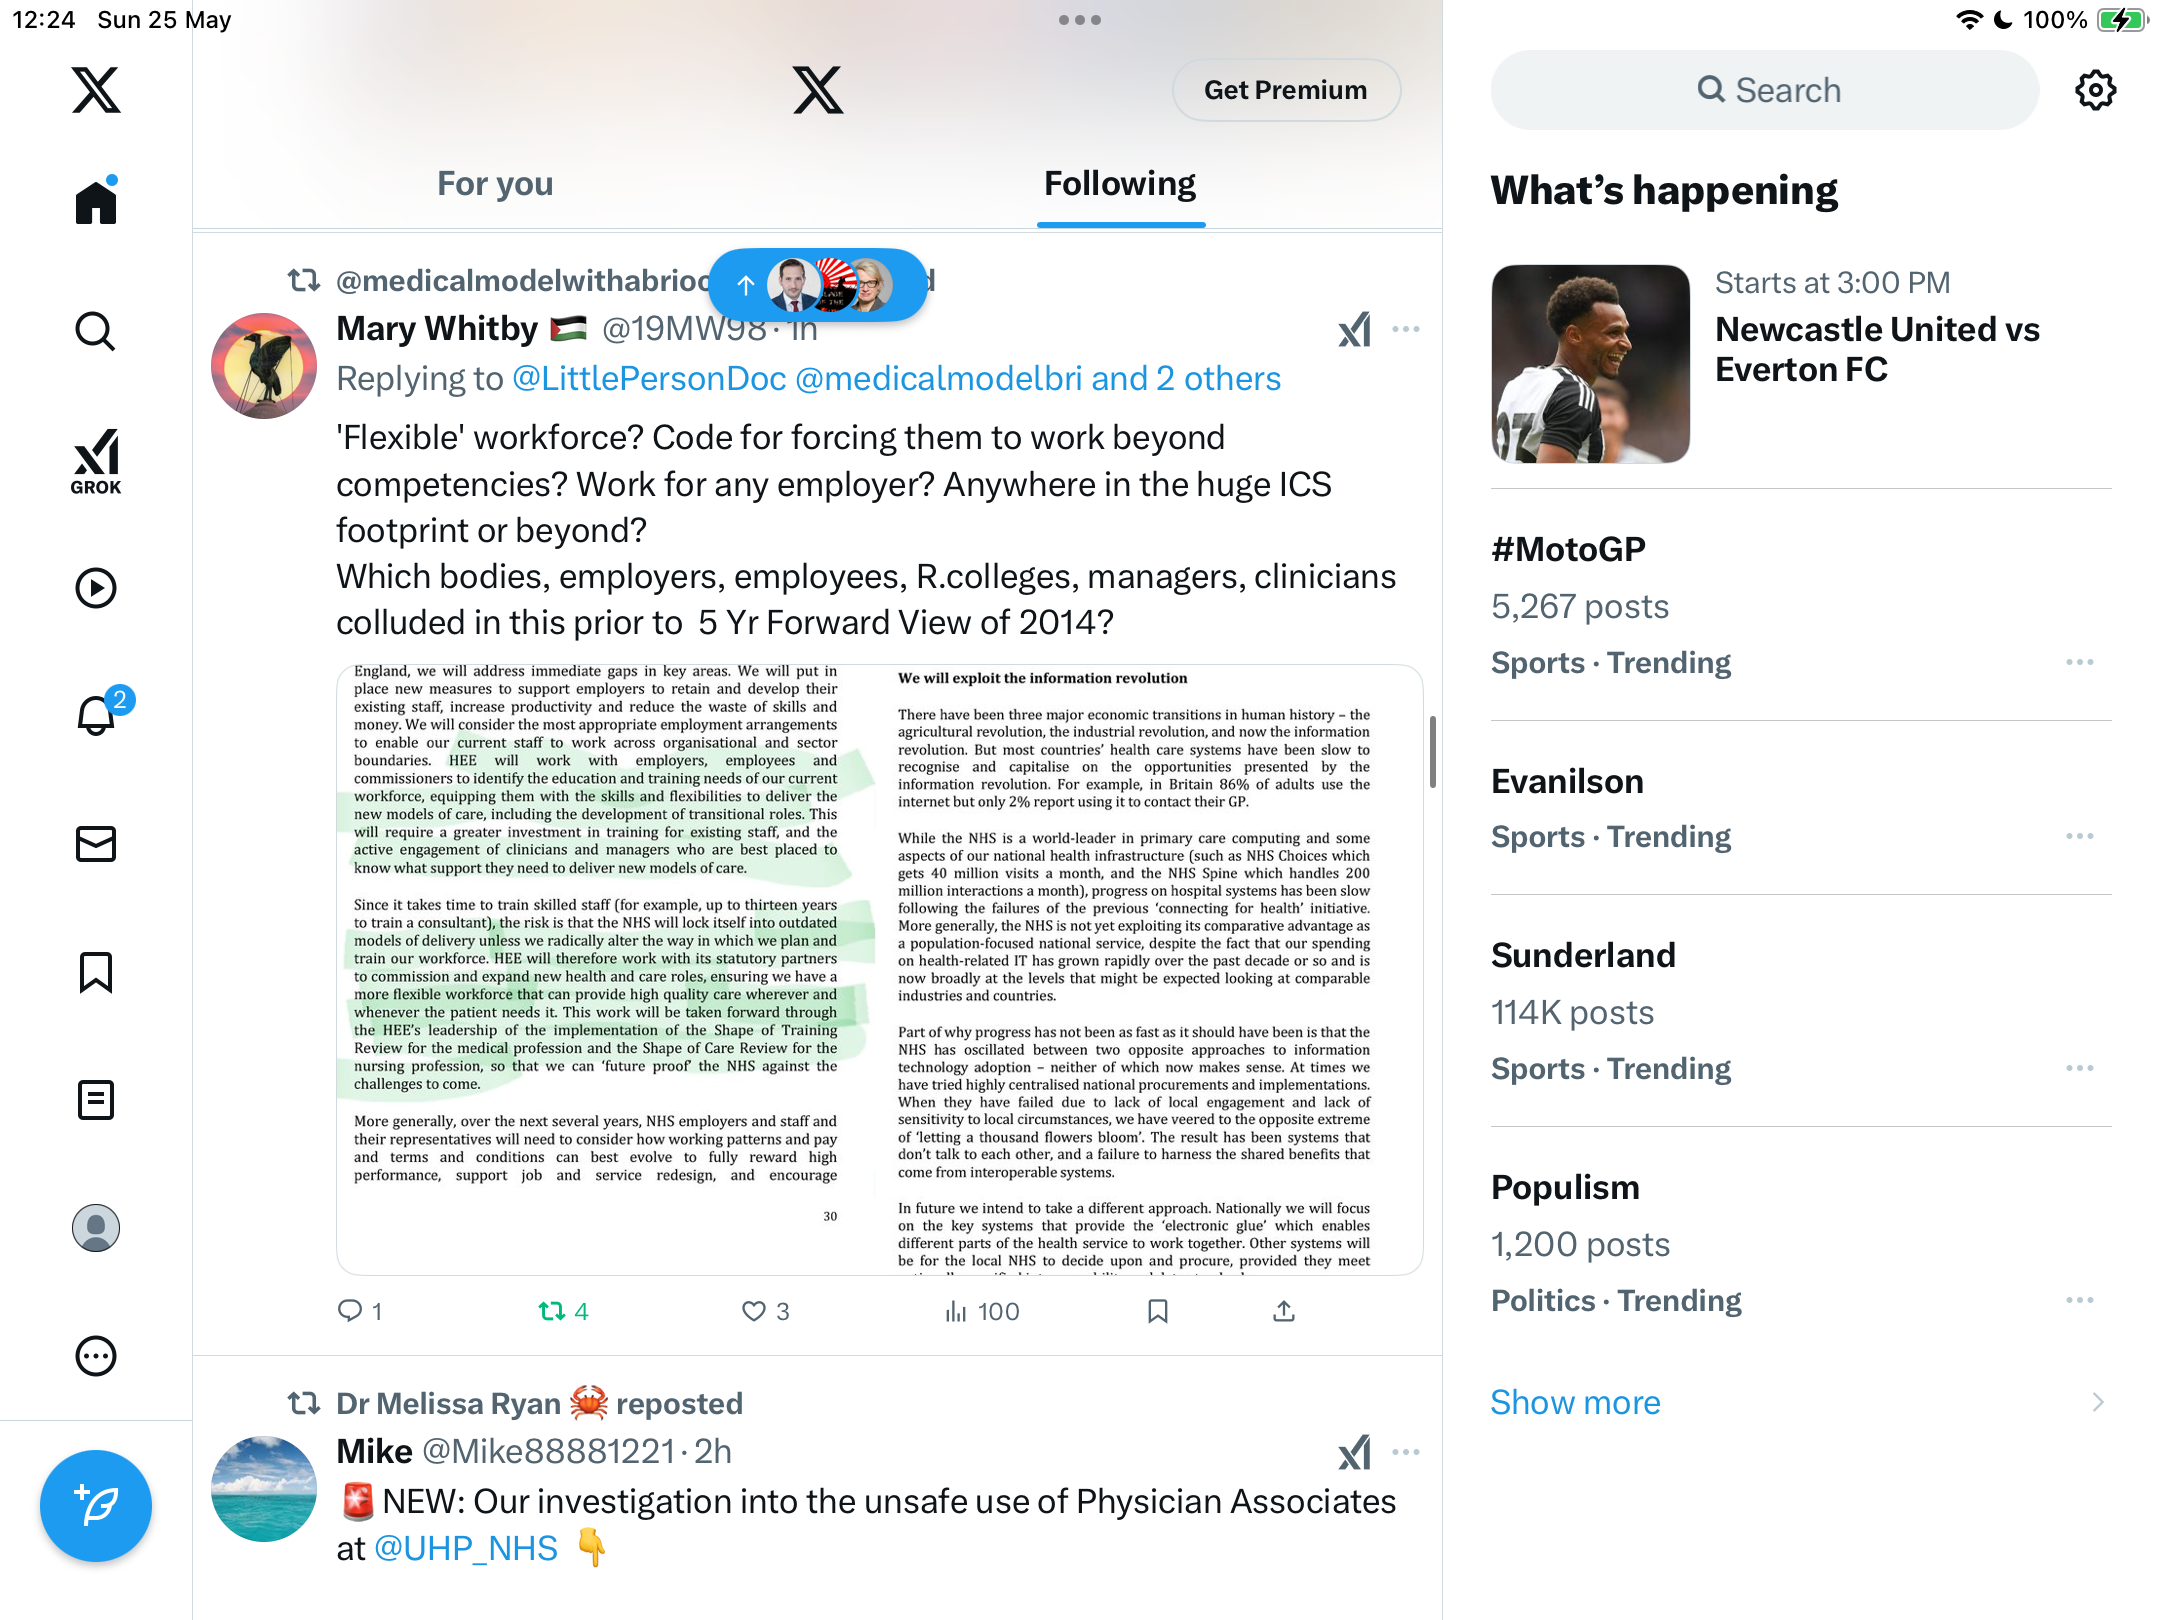2160x1620 pixels.
Task: Open Grok from the sidebar
Action: click(96, 461)
